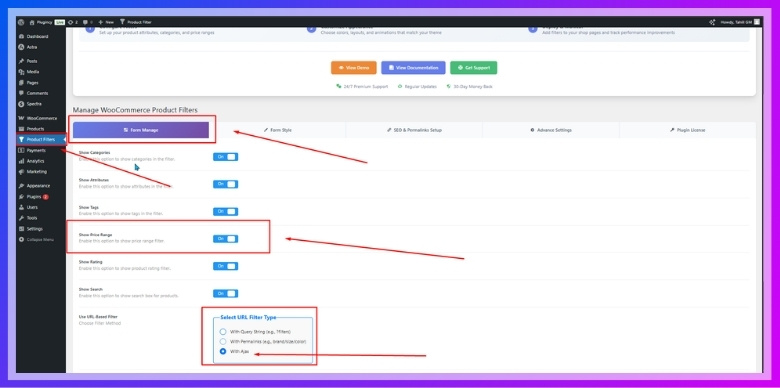Viewport: 780px width, 388px height.
Task: Collapse the admin sidebar menu
Action: (x=41, y=240)
